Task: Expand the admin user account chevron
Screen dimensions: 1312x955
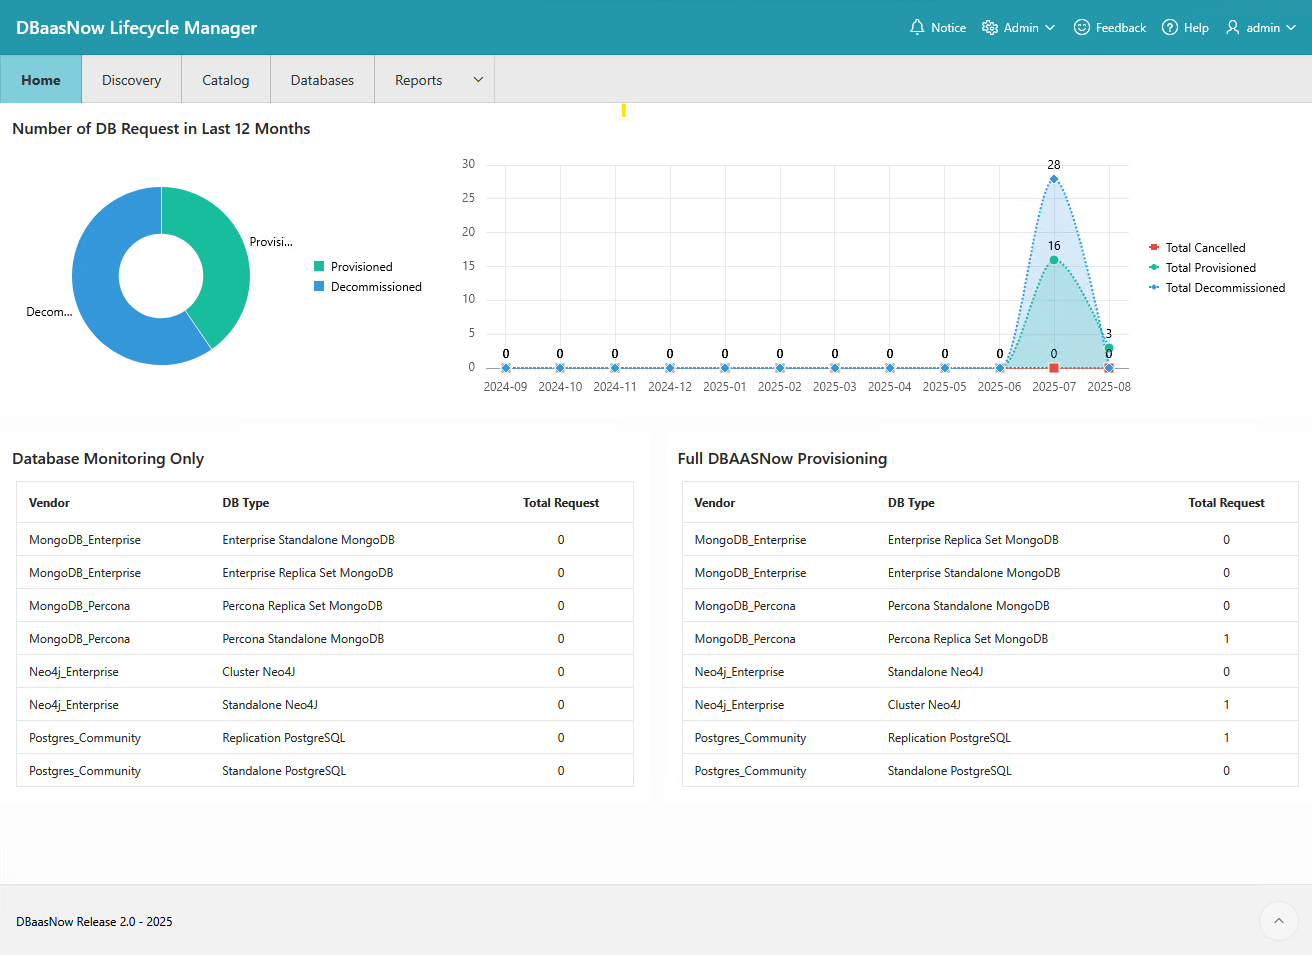Action: 1291,28
